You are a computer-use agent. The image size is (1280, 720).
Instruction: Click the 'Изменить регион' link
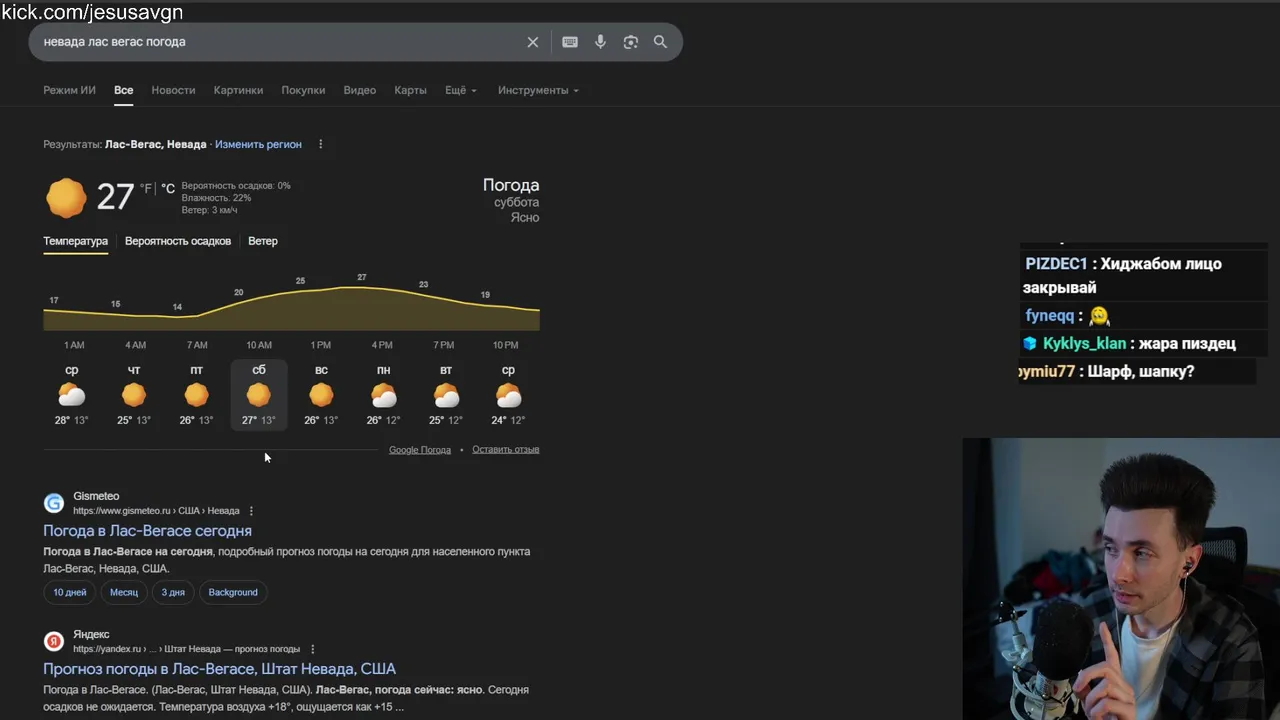pos(258,144)
